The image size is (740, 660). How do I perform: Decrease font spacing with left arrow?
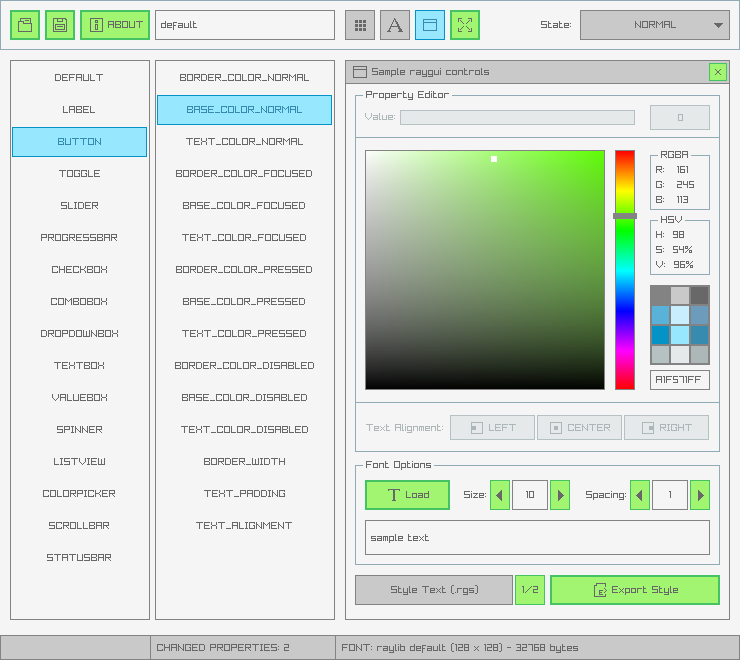[x=640, y=495]
